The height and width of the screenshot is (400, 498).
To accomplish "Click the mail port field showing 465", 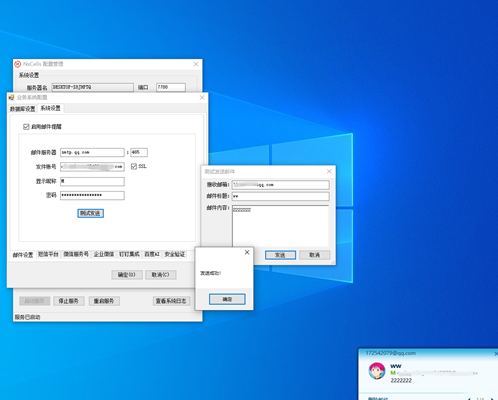I will [x=139, y=152].
